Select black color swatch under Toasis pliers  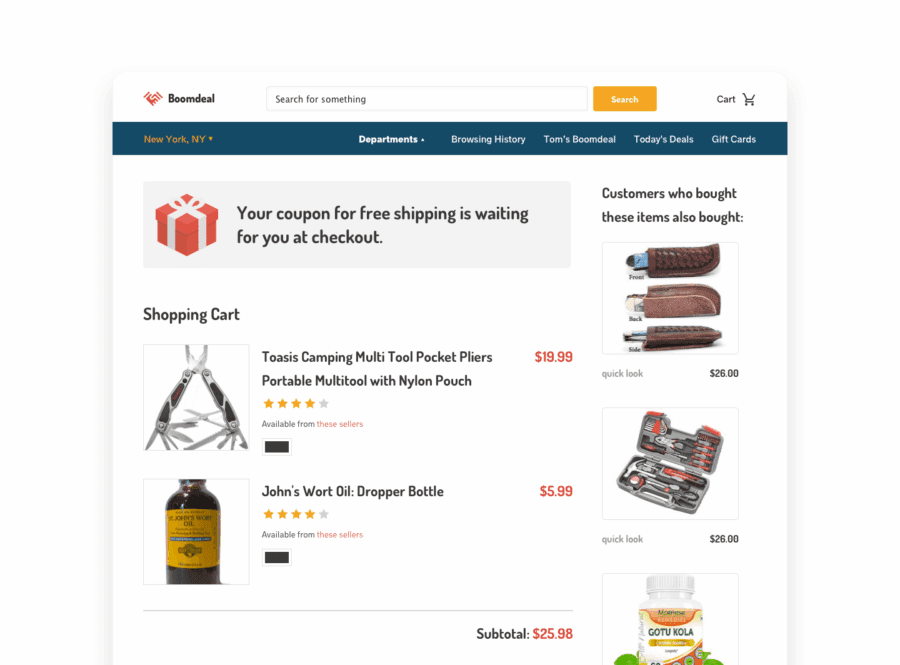[277, 447]
